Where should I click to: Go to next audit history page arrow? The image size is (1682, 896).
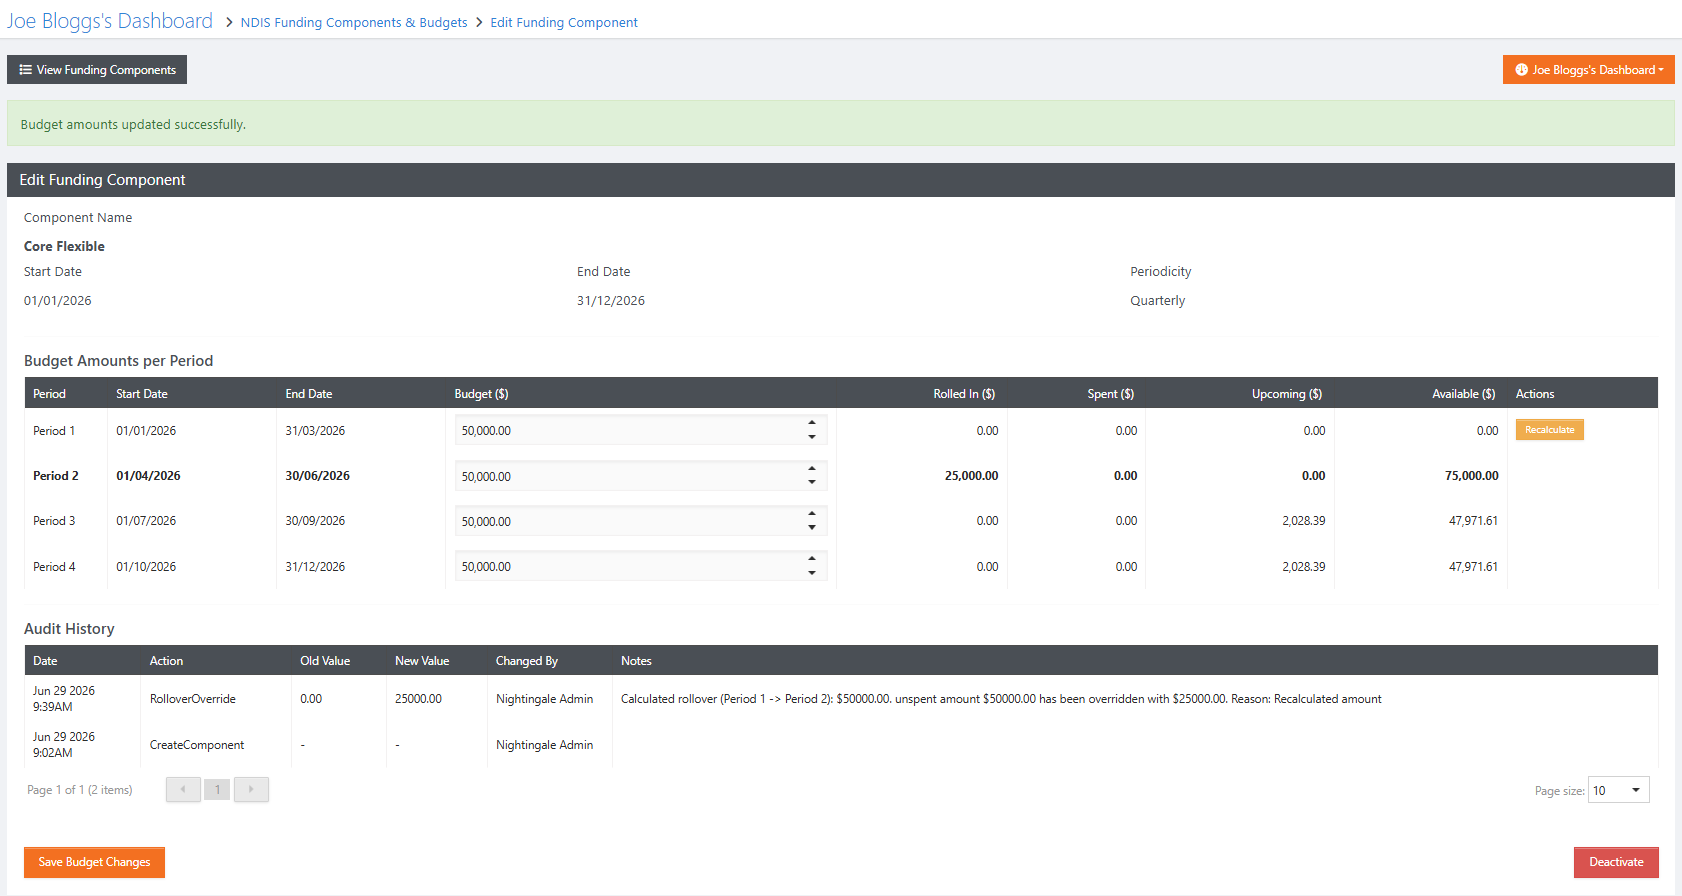pyautogui.click(x=251, y=790)
